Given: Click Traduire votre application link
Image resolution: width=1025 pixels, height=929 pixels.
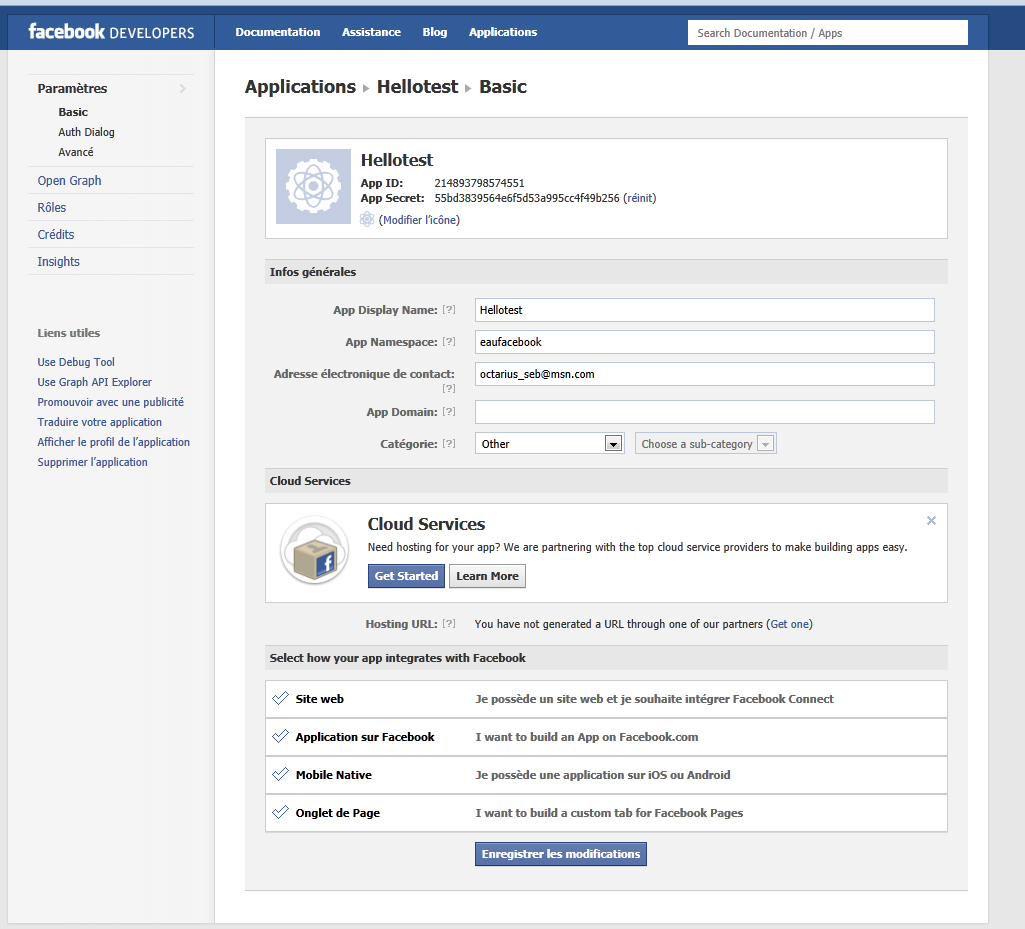Looking at the screenshot, I should (x=99, y=422).
